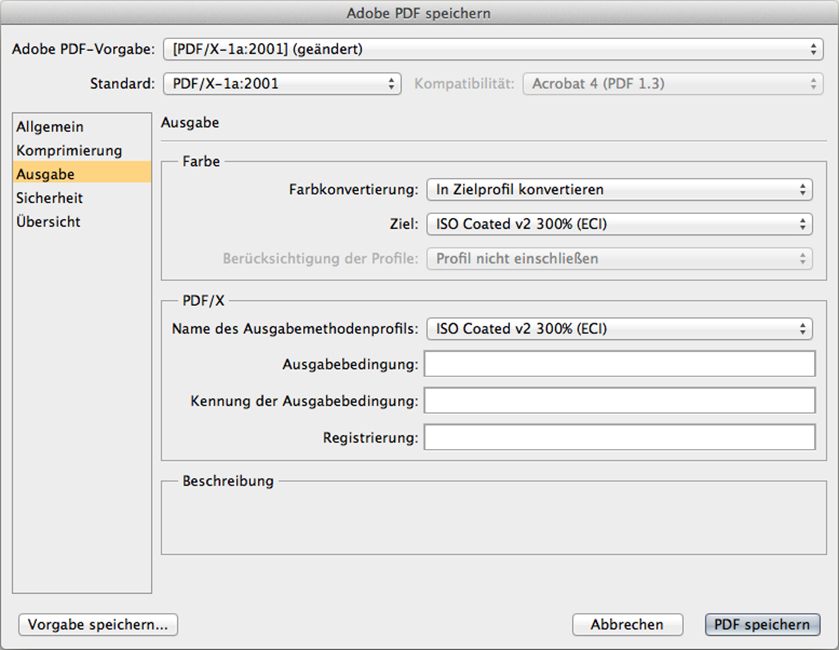Open the Standard PDF/X-1a:2001 dropdown
839x650 pixels.
tap(282, 83)
